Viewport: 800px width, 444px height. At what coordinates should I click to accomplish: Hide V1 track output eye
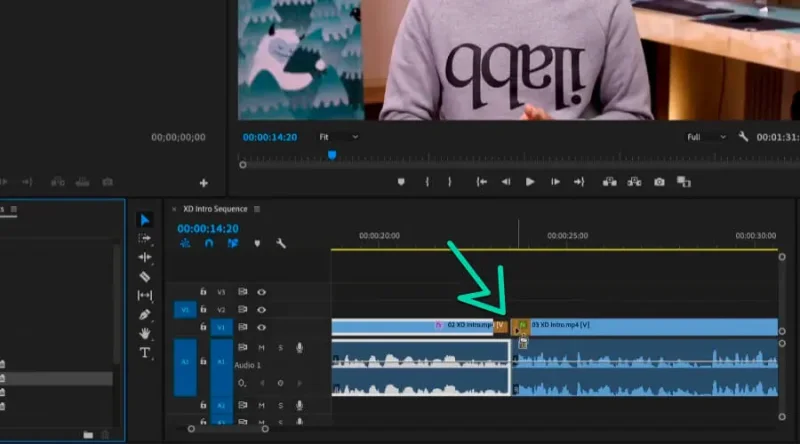coord(262,327)
